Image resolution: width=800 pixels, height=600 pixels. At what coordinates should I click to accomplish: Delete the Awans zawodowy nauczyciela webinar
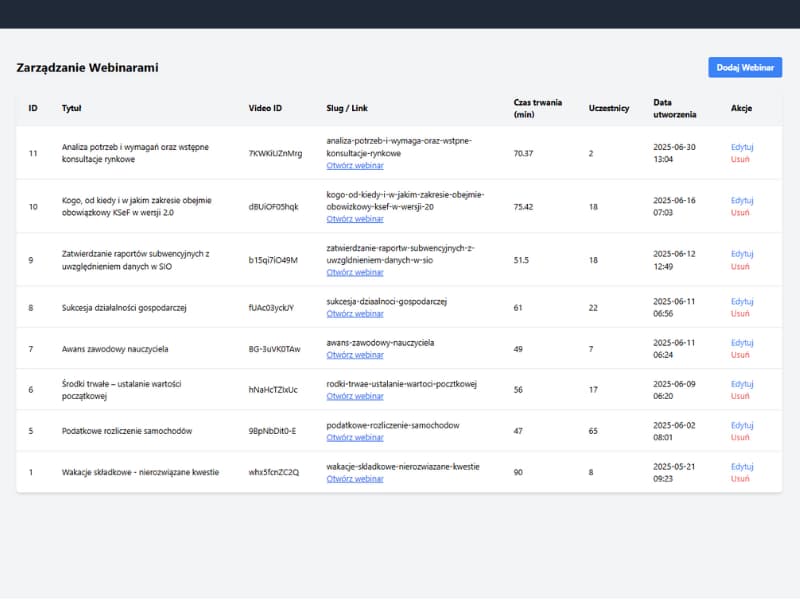[x=740, y=355]
